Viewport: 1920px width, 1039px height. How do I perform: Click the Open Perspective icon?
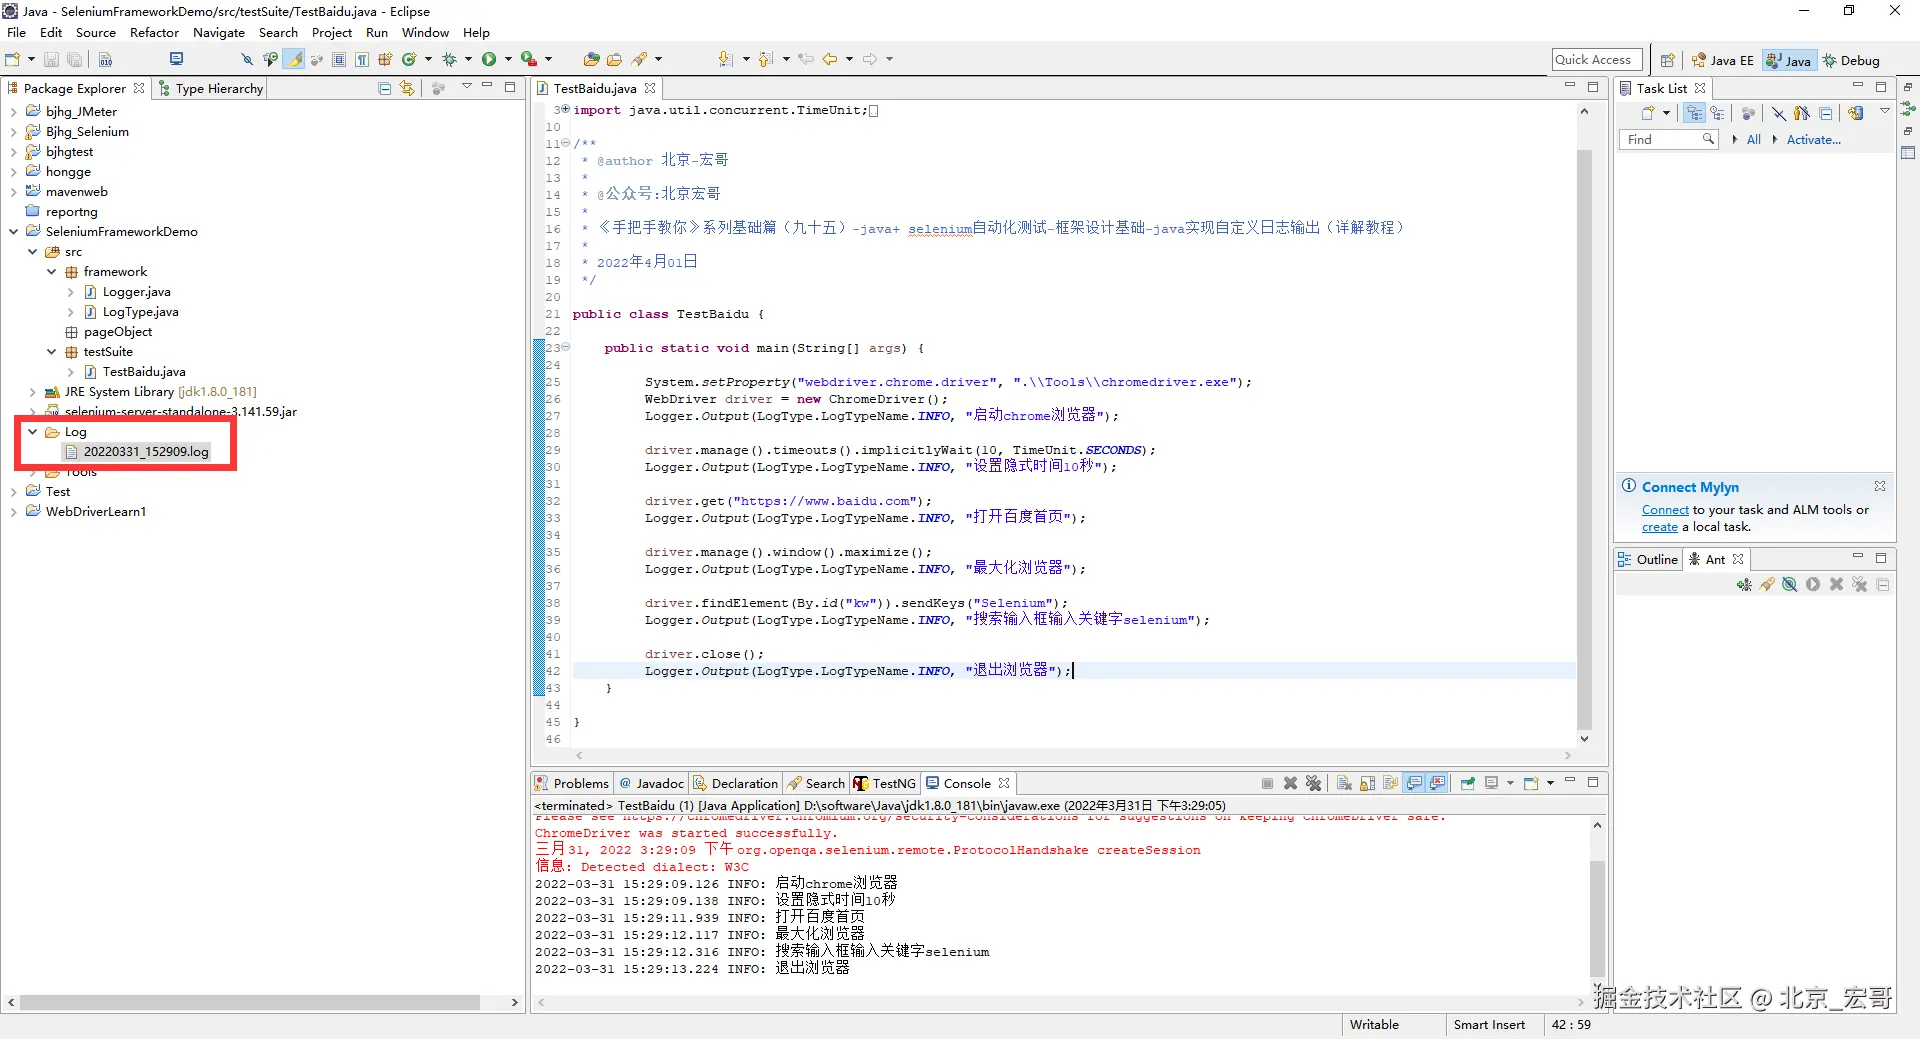click(1667, 60)
